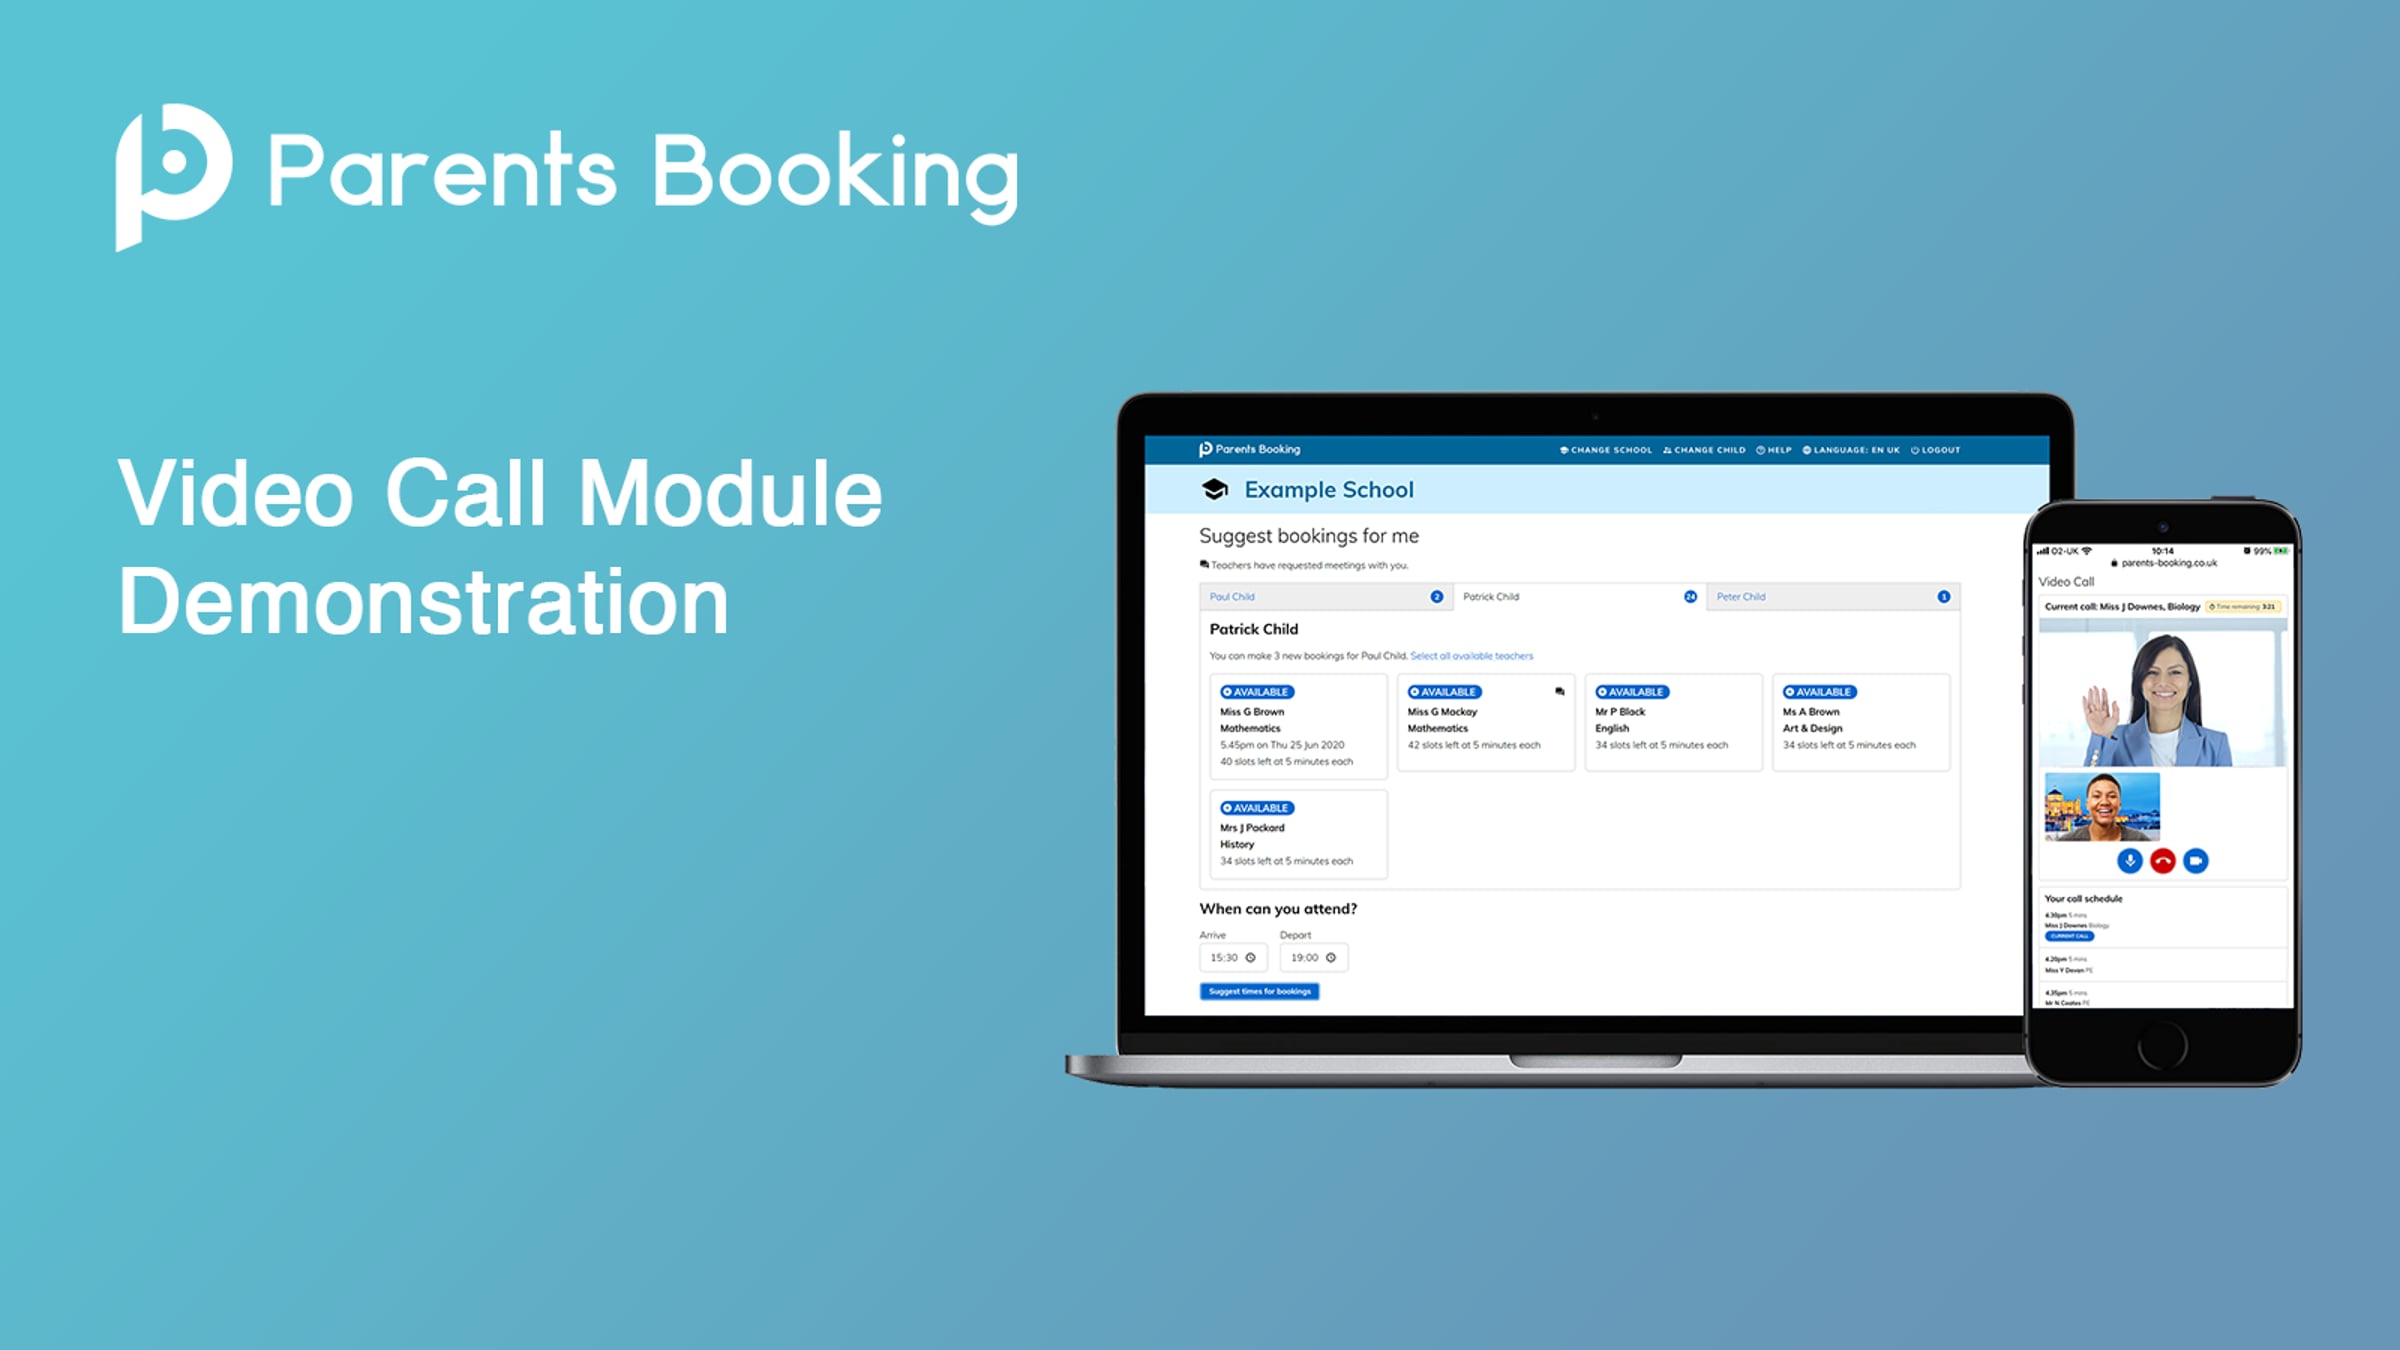Click the 'Video Call' heading on phone
Viewport: 2400px width, 1350px height.
[x=2066, y=582]
